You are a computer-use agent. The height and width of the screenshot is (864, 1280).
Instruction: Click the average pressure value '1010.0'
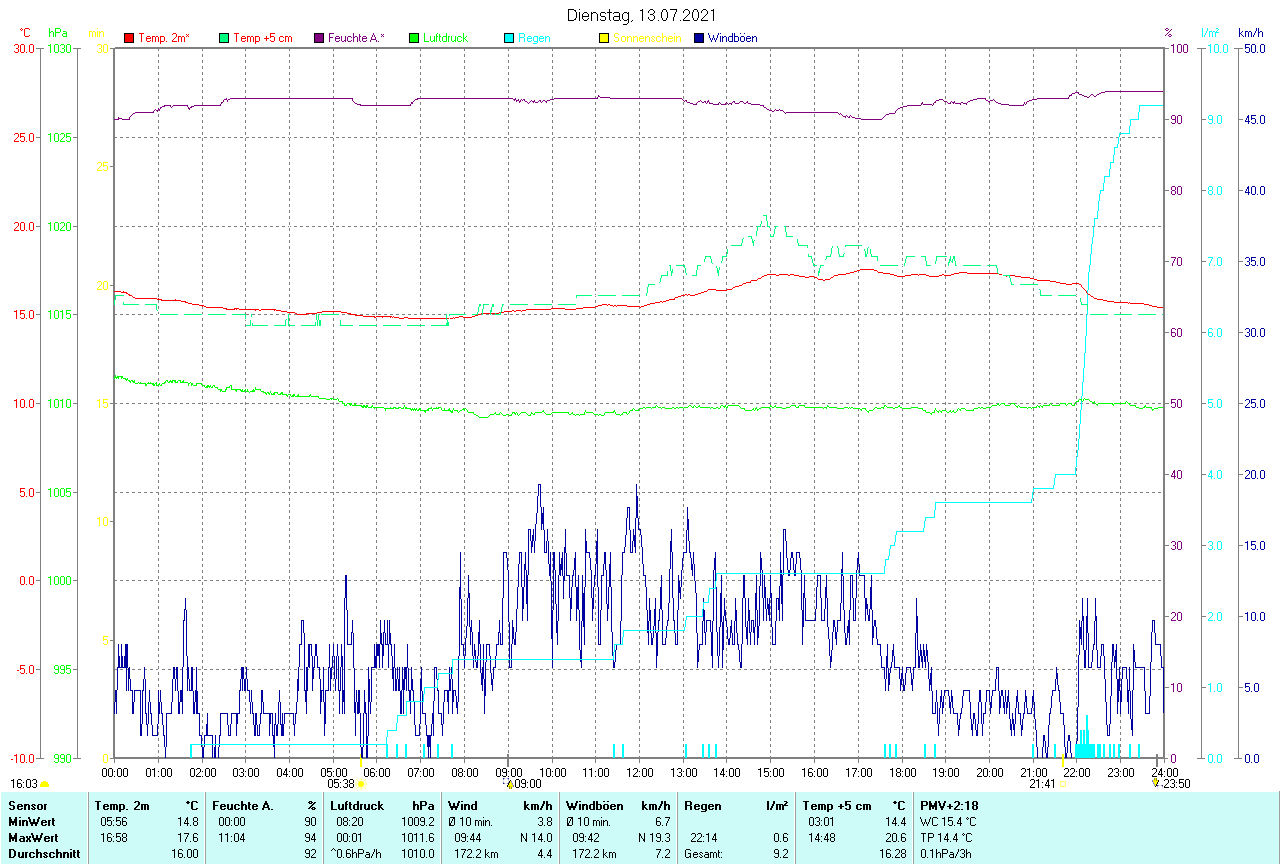click(x=418, y=854)
